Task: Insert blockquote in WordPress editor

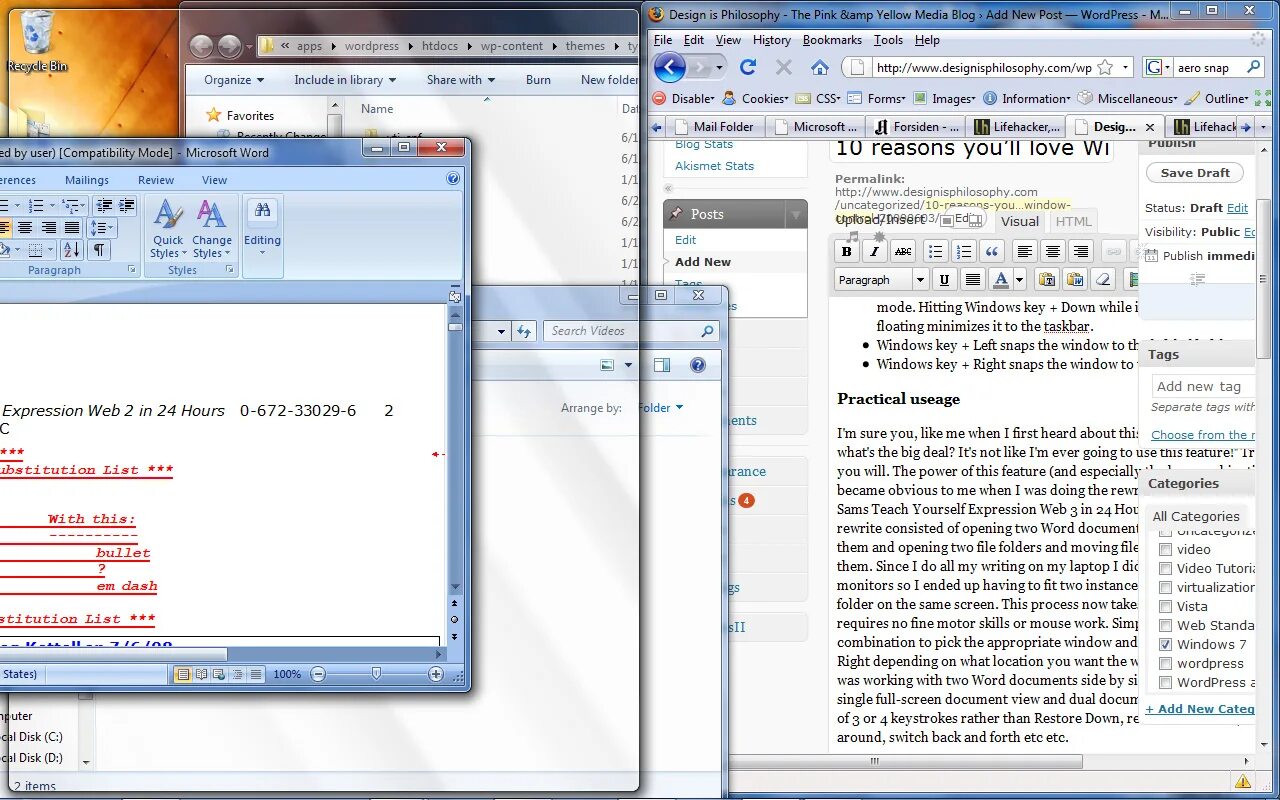Action: [992, 251]
